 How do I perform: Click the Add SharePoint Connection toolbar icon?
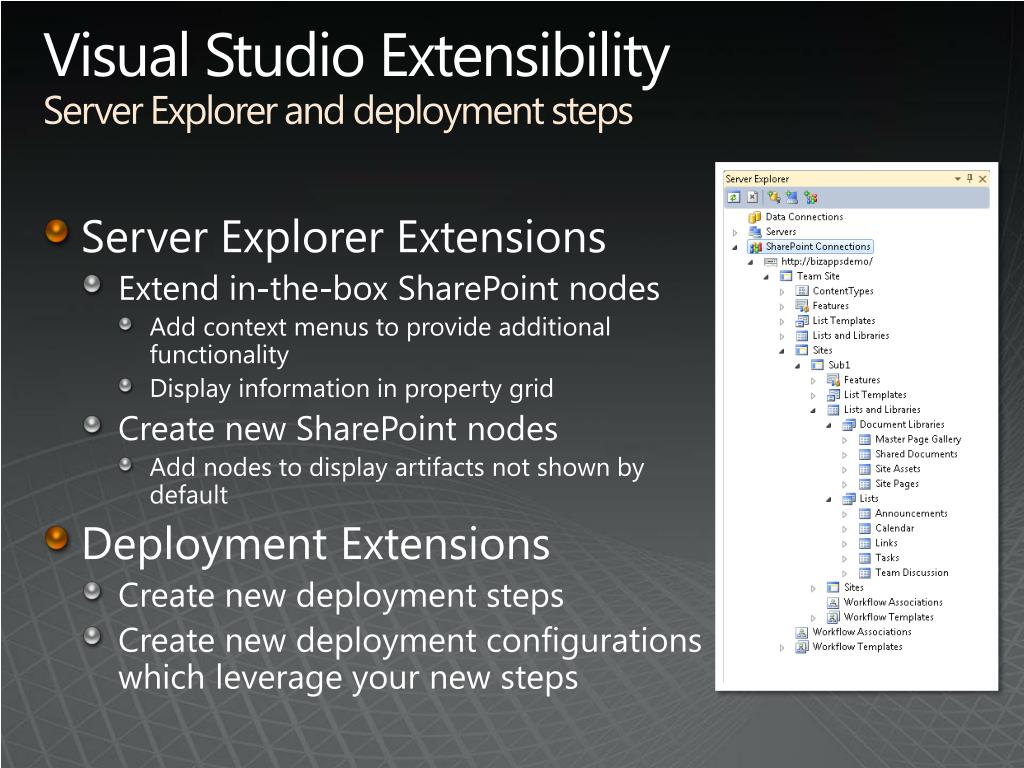click(x=810, y=197)
